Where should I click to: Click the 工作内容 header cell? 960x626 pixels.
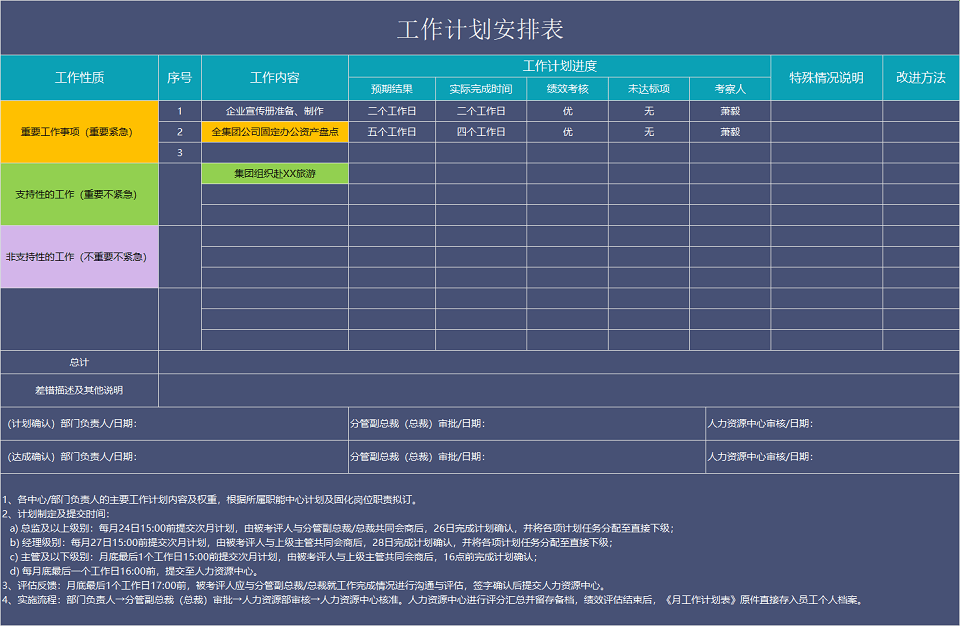(274, 78)
